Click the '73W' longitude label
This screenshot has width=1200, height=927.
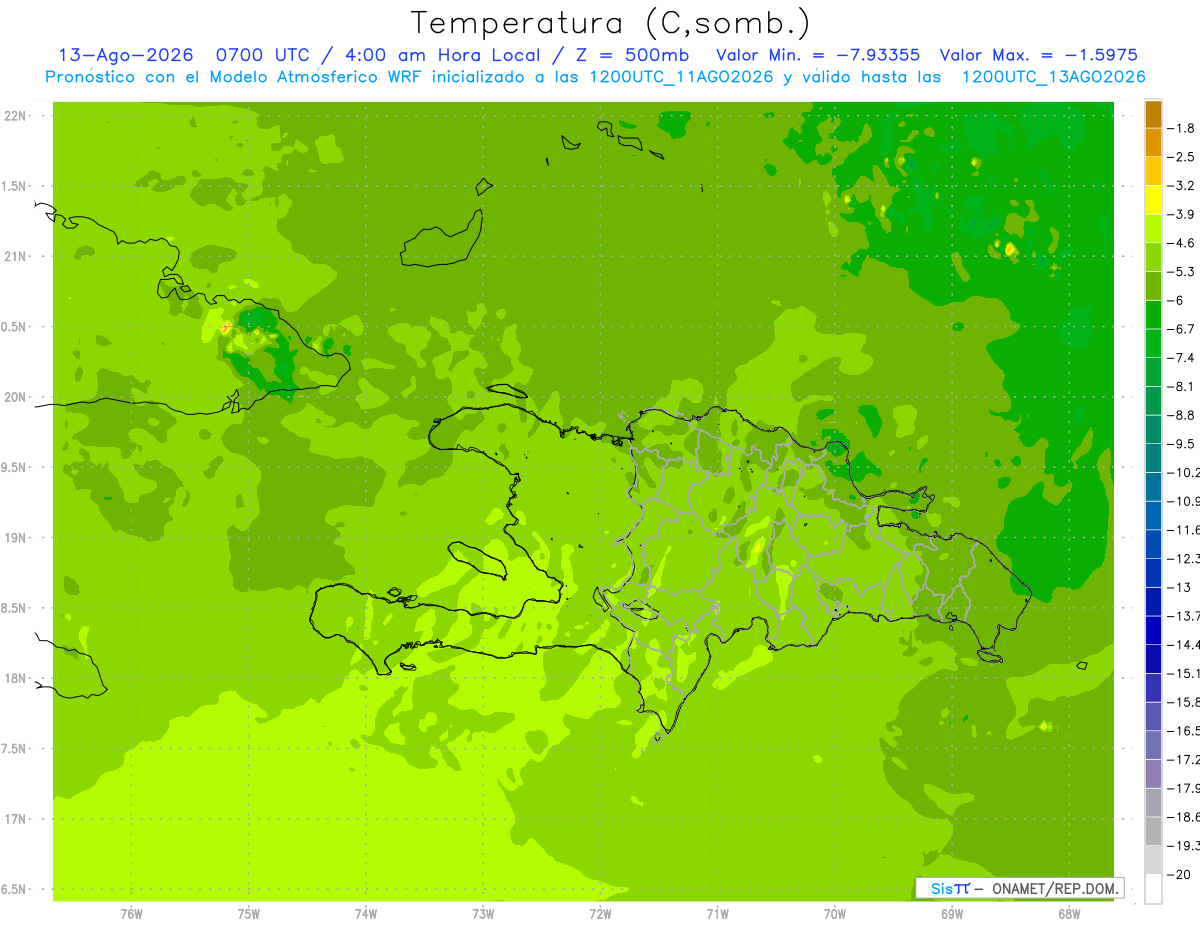(483, 913)
